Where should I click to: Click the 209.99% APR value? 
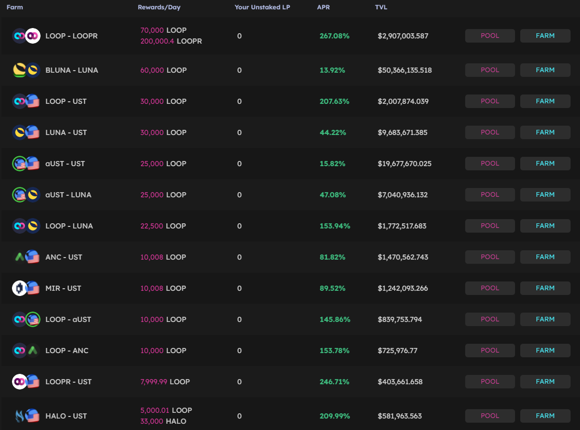coord(335,416)
